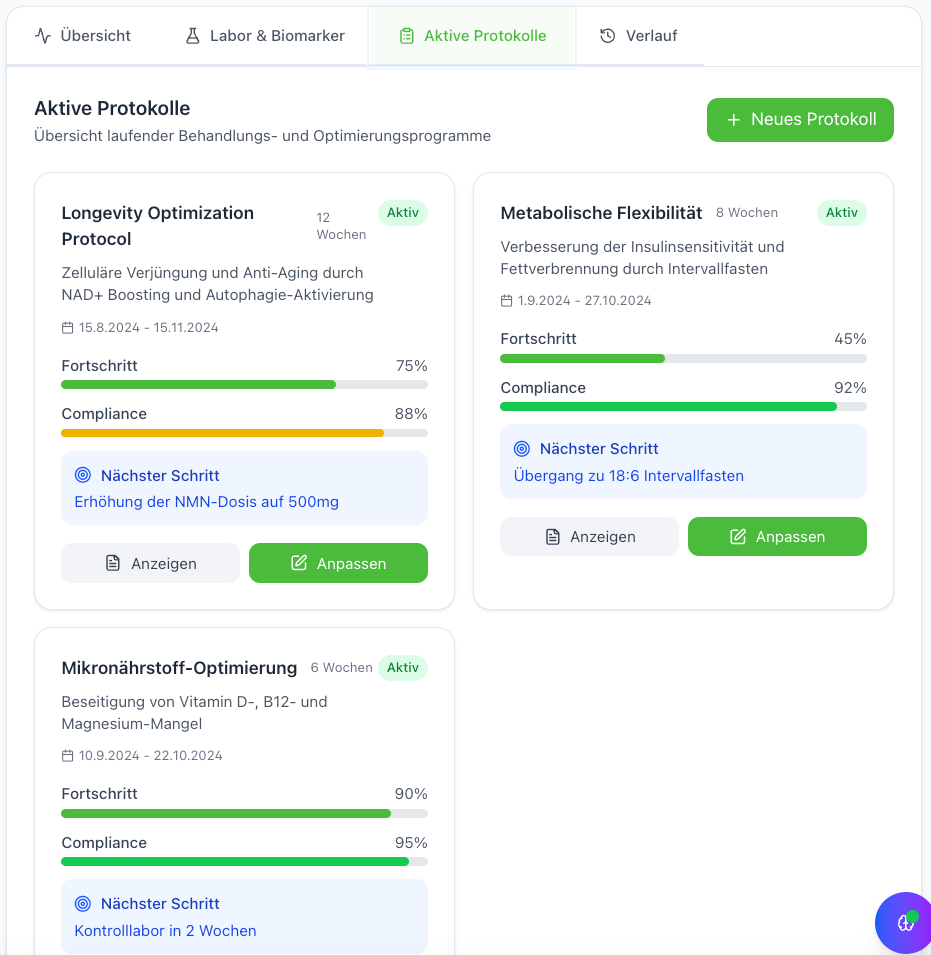Open the Labor & Biomarker tab
Screen dimensions: 931x955
pos(265,36)
